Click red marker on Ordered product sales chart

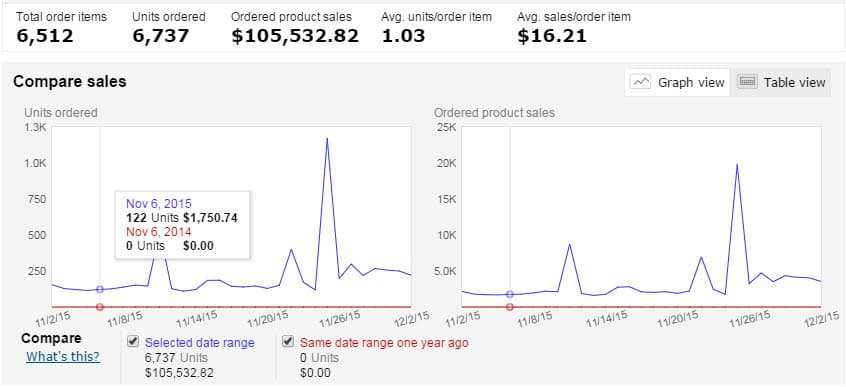[510, 307]
